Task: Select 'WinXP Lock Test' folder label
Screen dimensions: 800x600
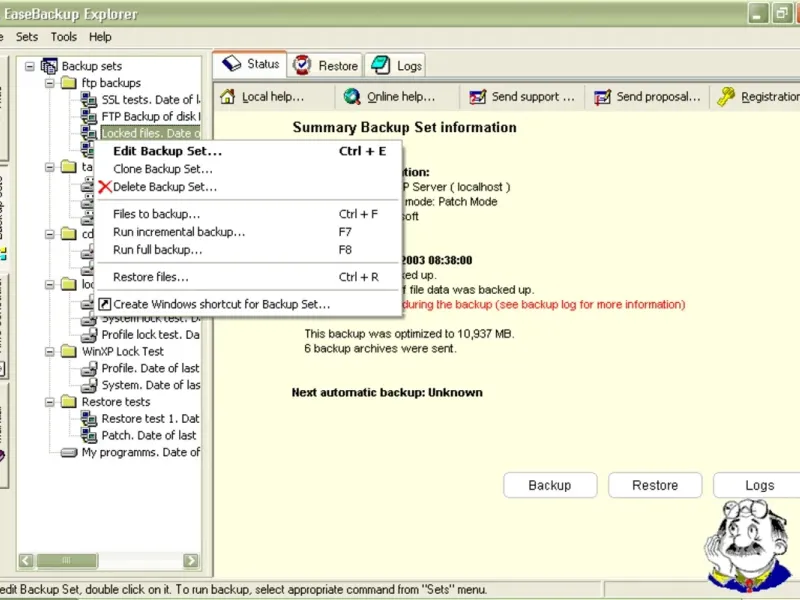Action: point(122,351)
